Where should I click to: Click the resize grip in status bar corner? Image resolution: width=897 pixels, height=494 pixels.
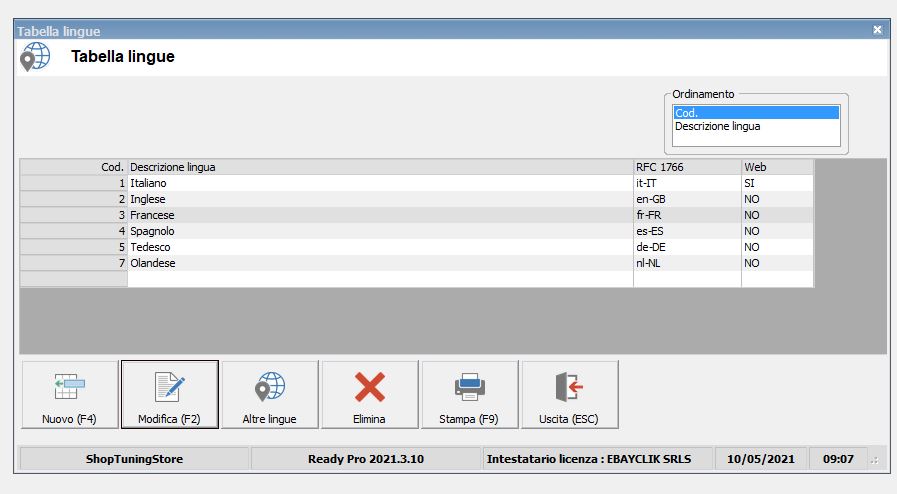875,460
